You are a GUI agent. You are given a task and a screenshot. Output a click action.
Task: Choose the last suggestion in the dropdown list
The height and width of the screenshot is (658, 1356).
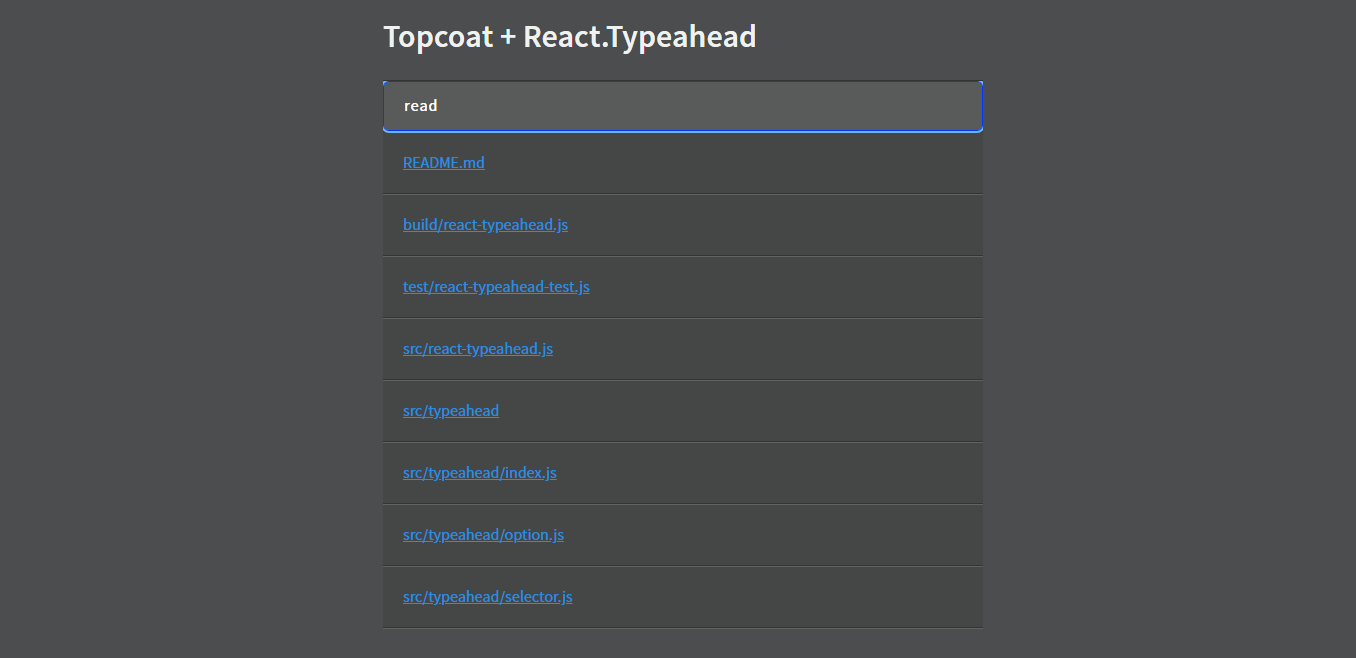(x=487, y=596)
